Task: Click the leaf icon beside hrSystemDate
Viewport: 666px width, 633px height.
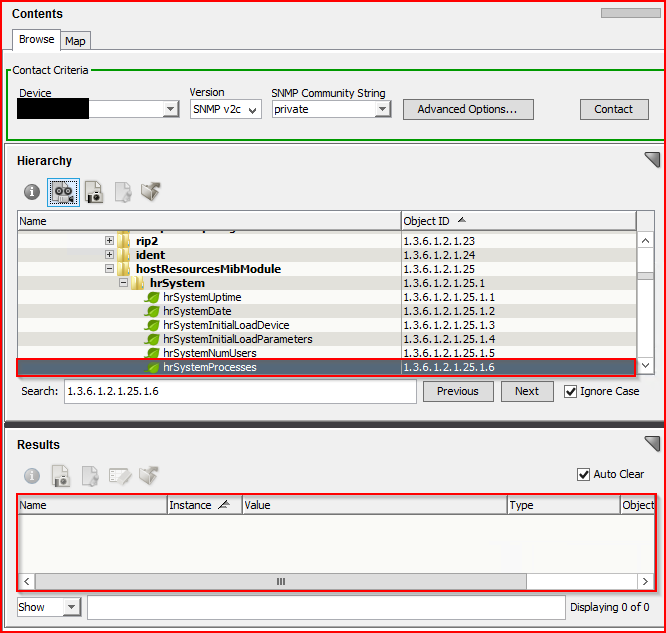Action: (152, 311)
